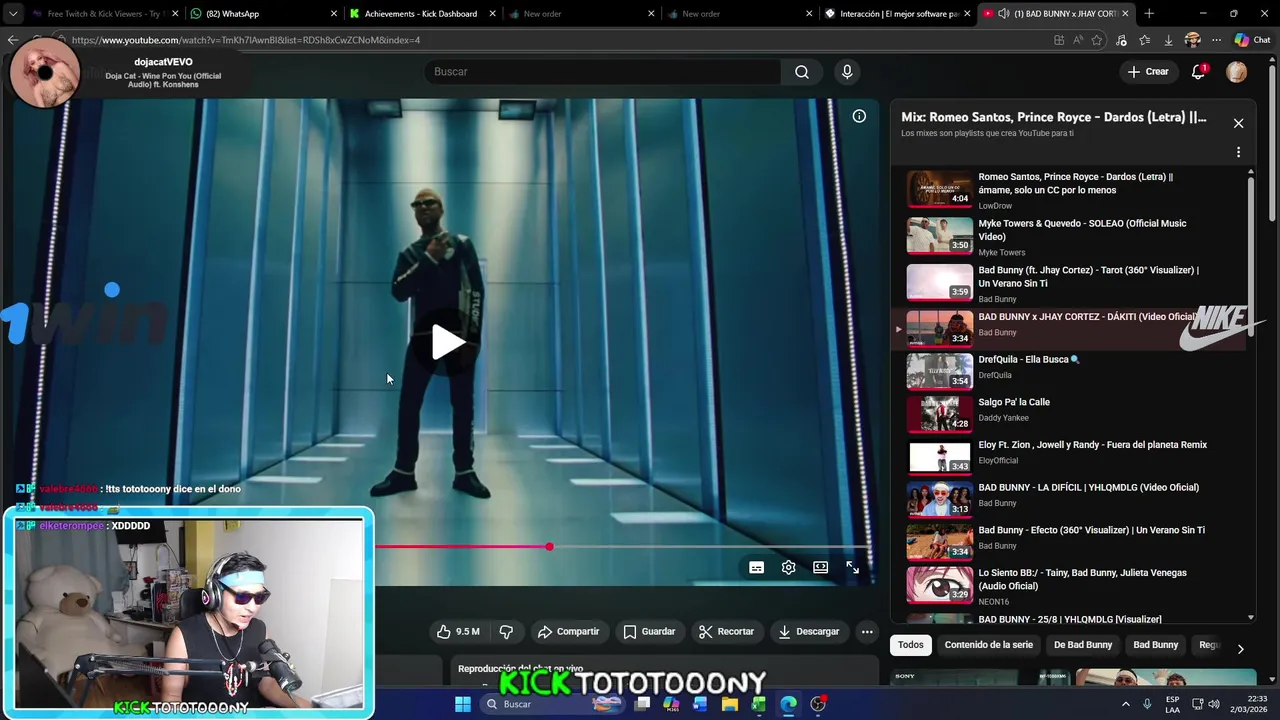Viewport: 1280px width, 720px height.
Task: Open browser settings three-dot menu
Action: [x=1216, y=40]
